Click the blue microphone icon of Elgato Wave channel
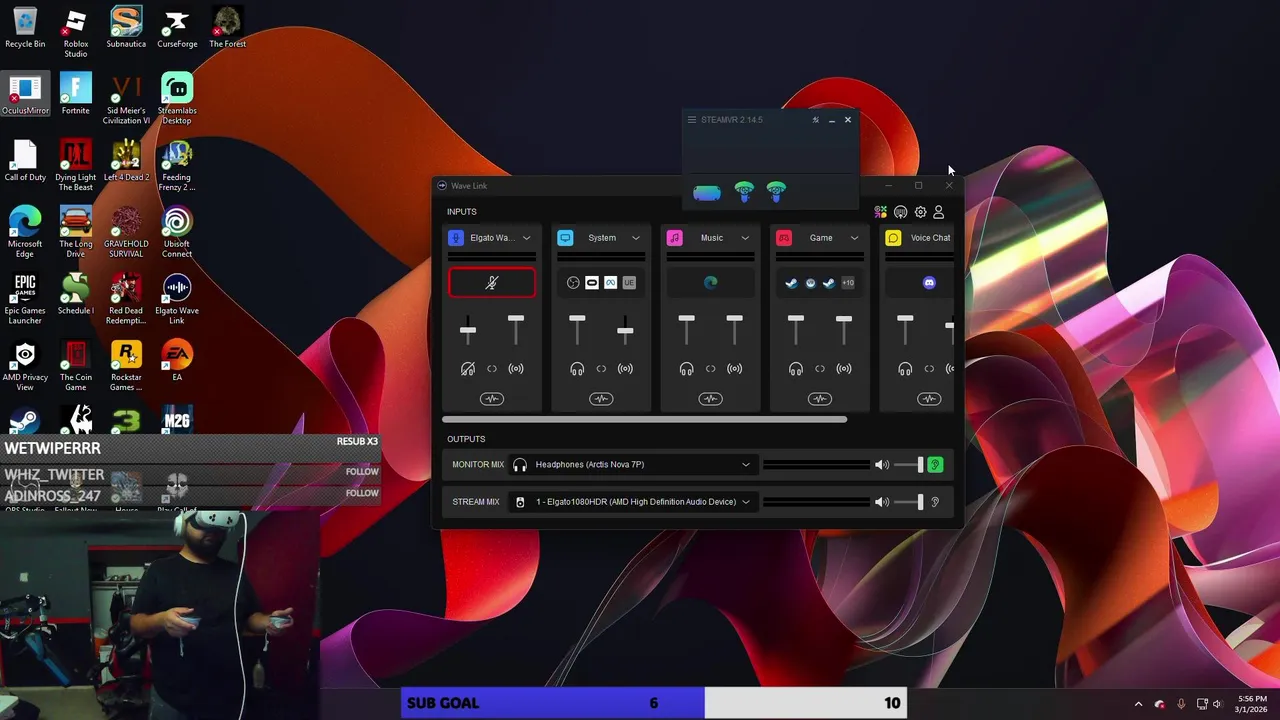 [456, 238]
